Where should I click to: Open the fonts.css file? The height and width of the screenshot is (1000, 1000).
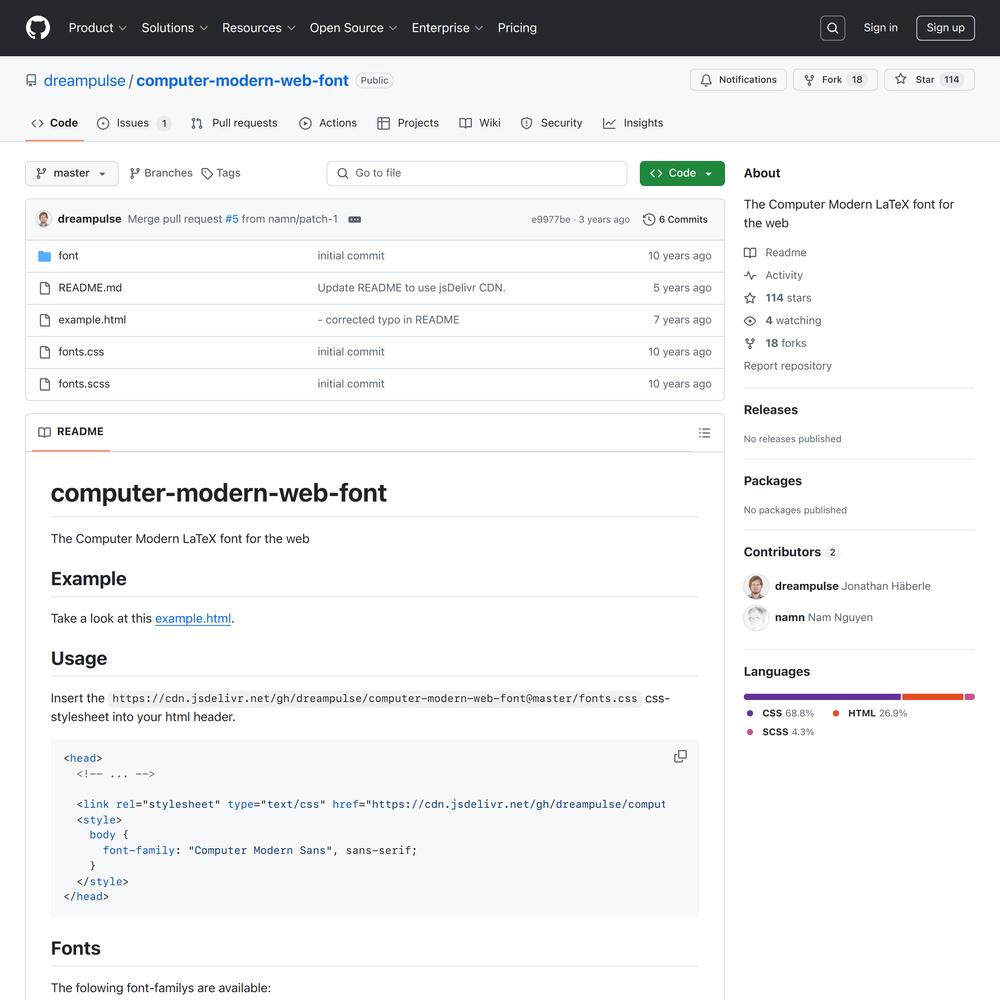click(x=81, y=351)
